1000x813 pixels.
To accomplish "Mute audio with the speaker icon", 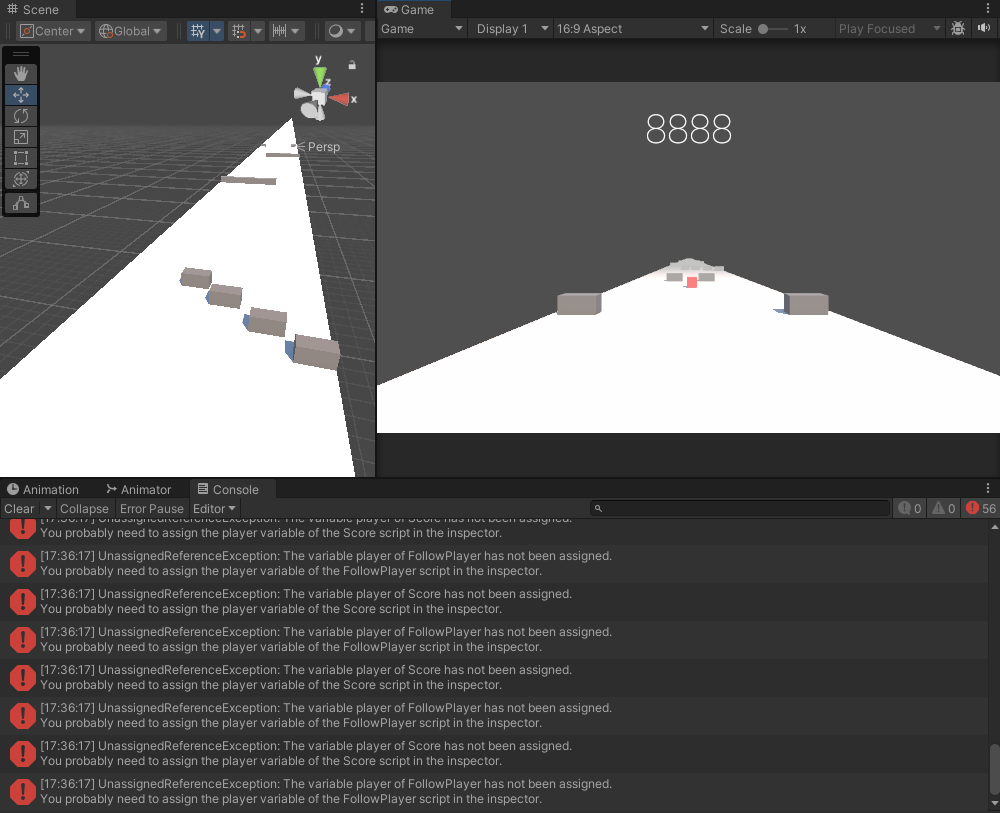I will pos(984,29).
